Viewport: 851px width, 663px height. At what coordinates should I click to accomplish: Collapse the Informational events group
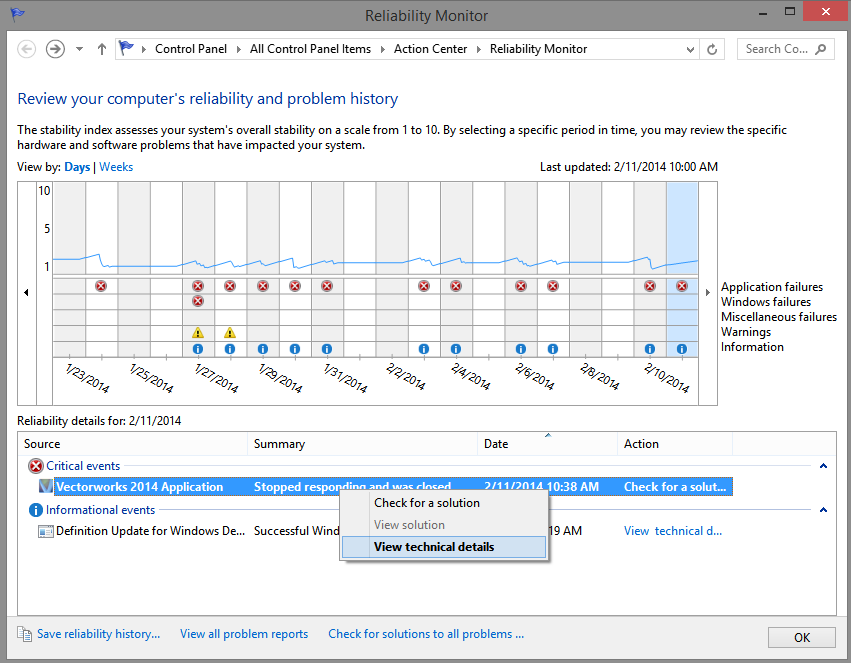823,510
